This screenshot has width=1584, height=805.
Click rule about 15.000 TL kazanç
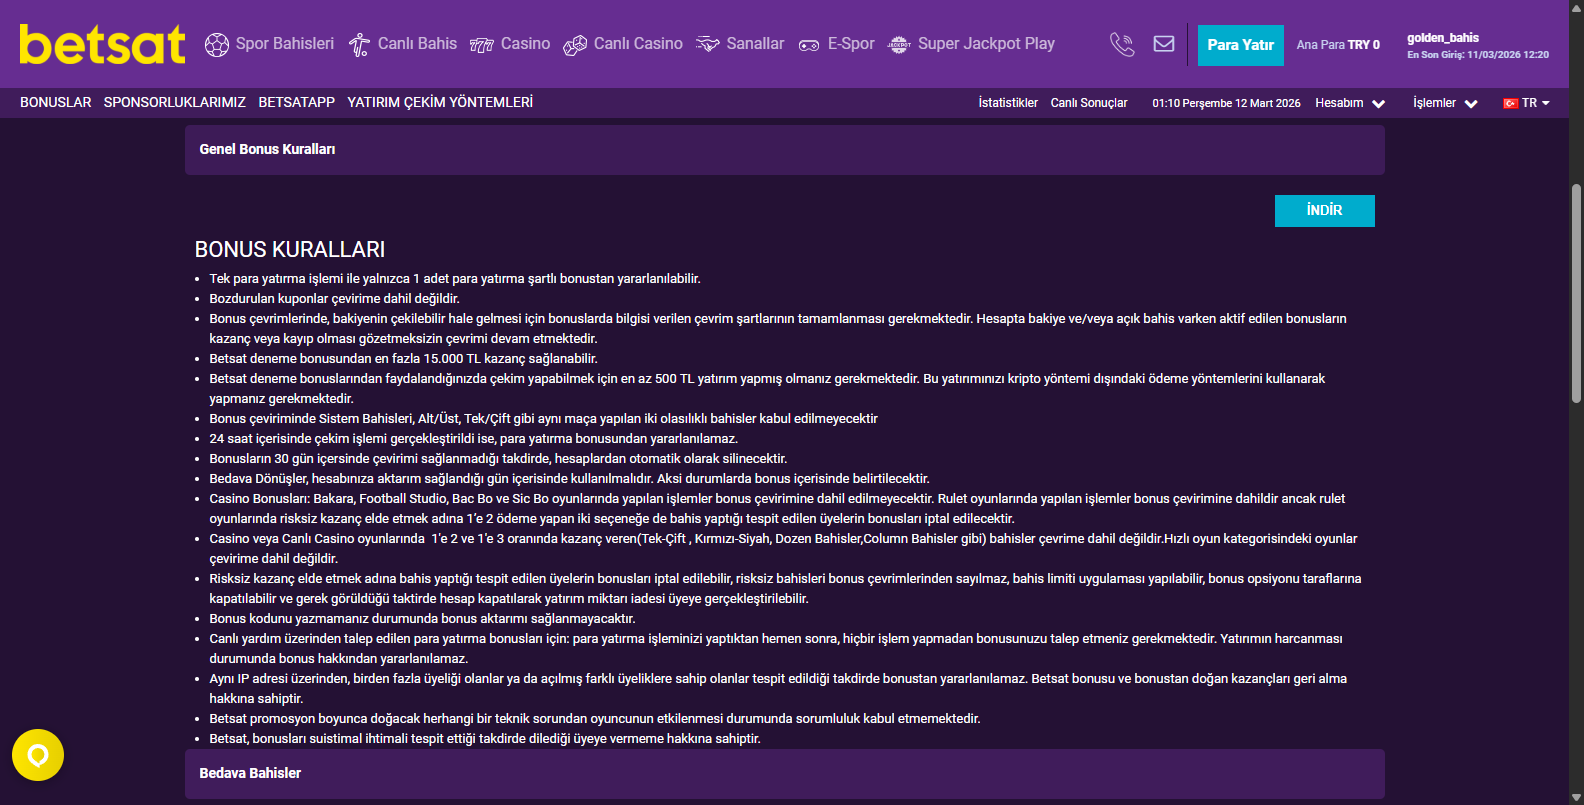[x=403, y=359]
